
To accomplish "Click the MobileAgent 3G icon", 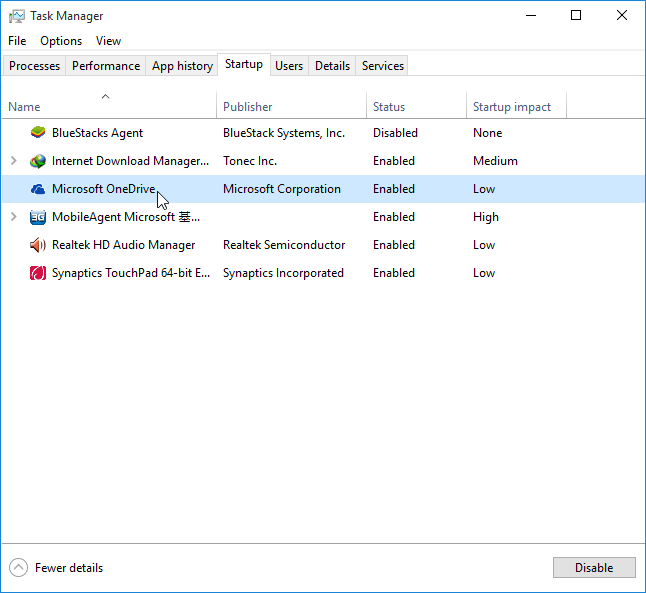I will click(x=38, y=217).
